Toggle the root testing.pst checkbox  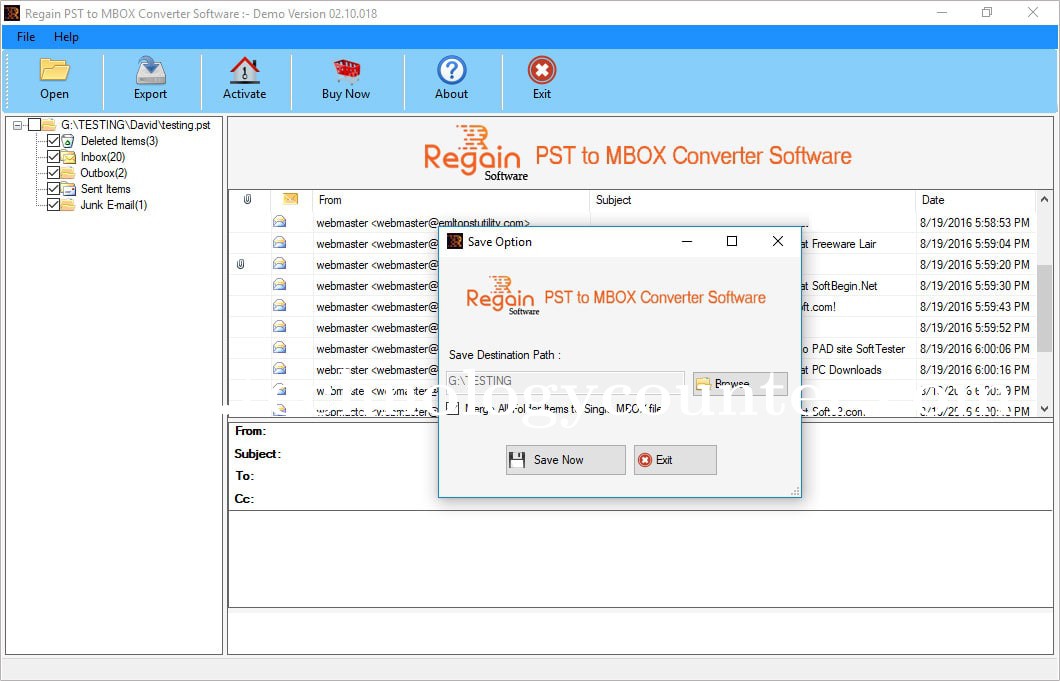(34, 124)
